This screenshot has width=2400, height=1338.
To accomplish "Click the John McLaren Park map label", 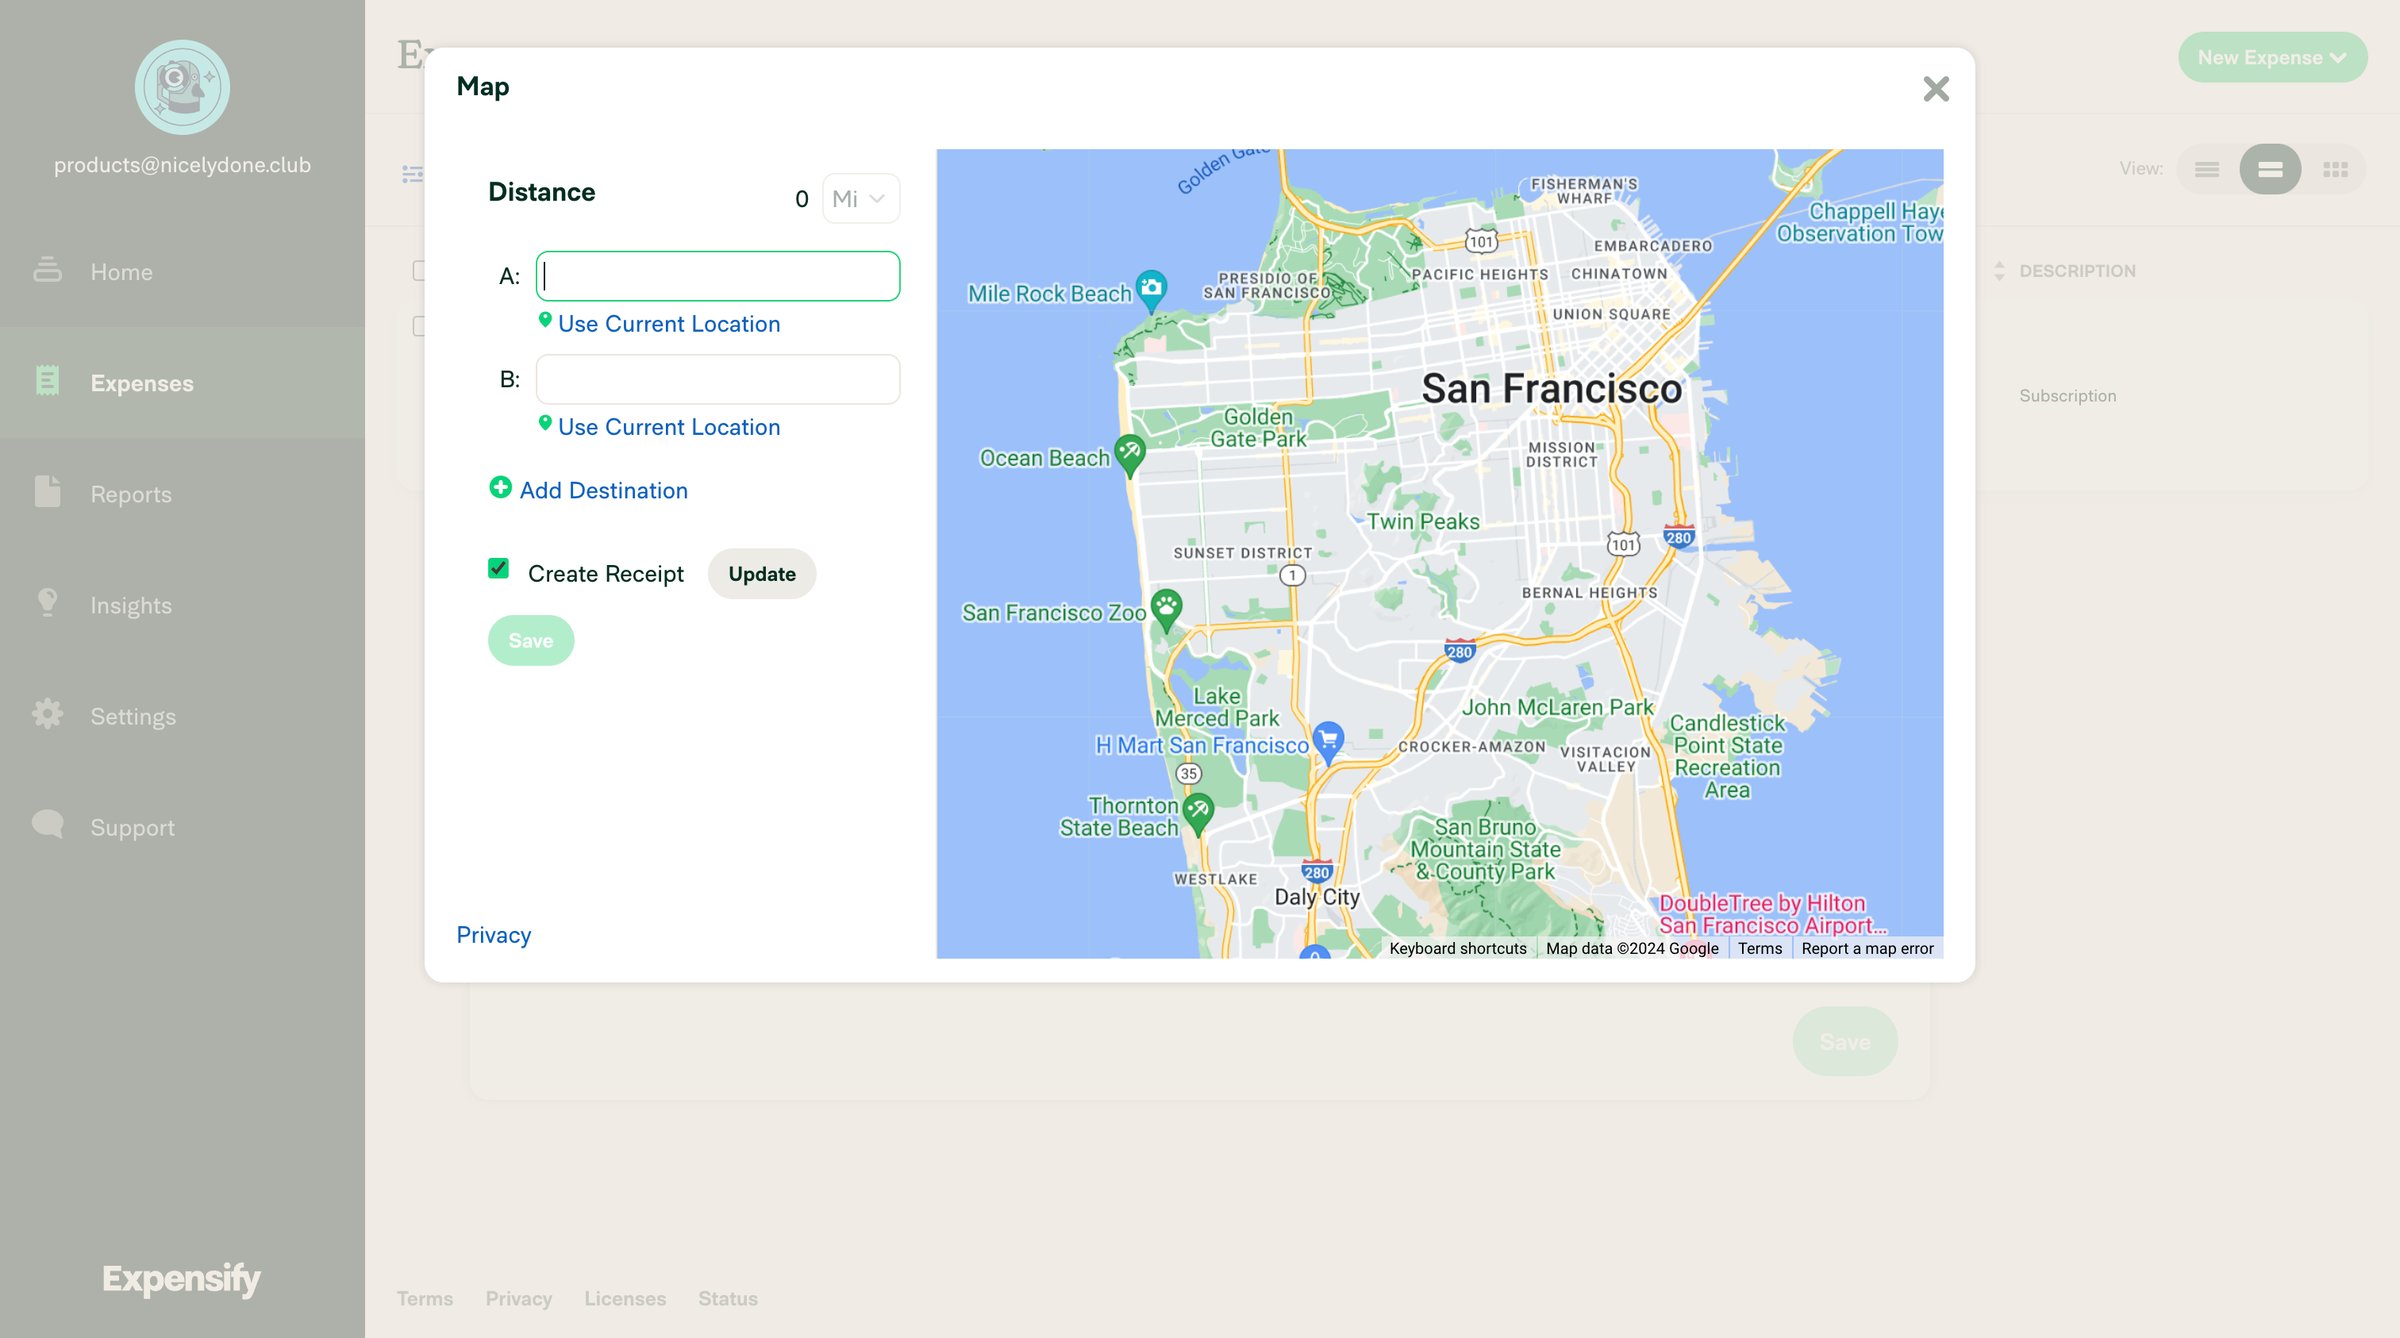I will (1557, 707).
